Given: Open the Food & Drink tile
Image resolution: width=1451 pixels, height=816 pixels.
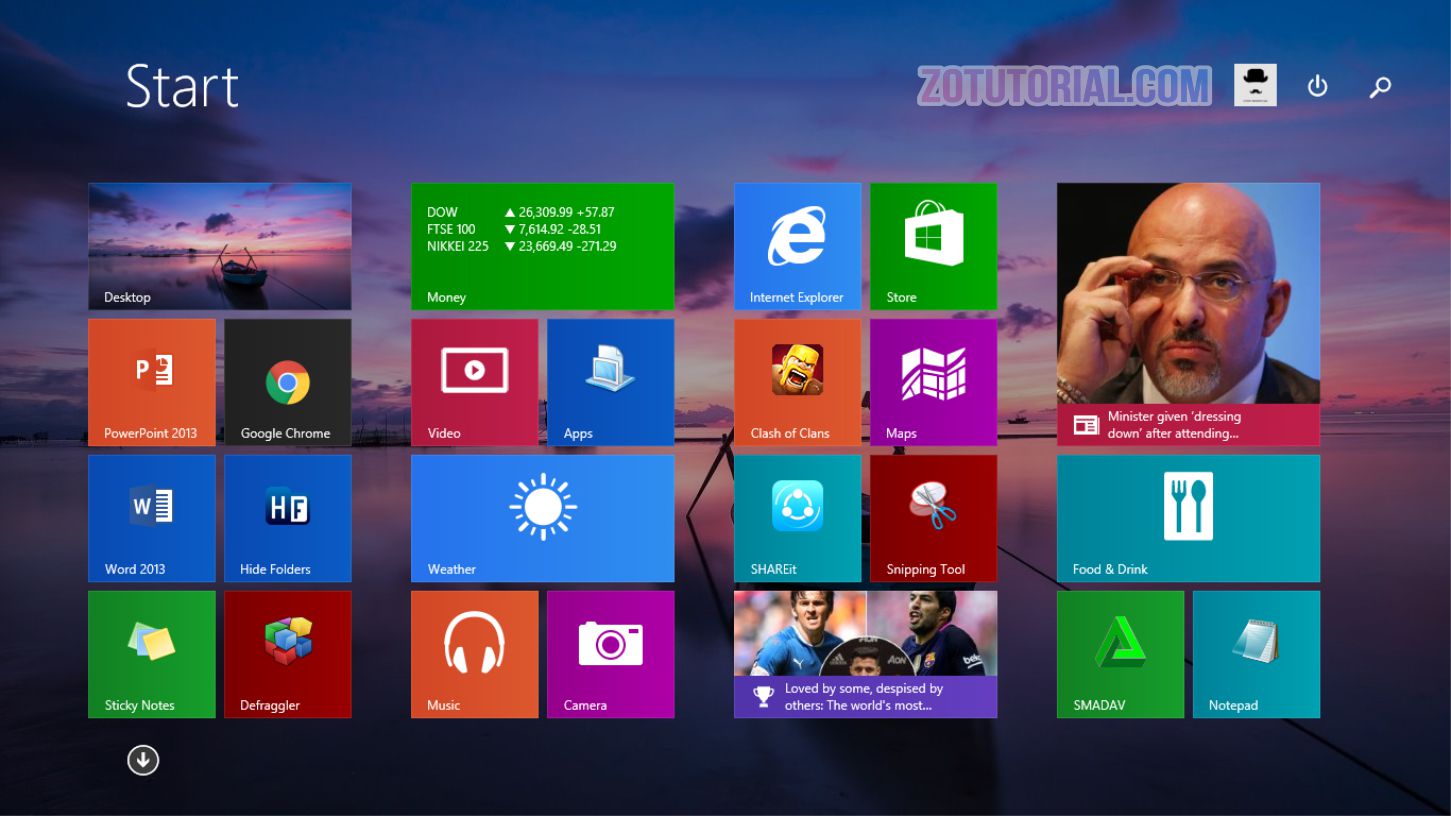Looking at the screenshot, I should (x=1189, y=518).
